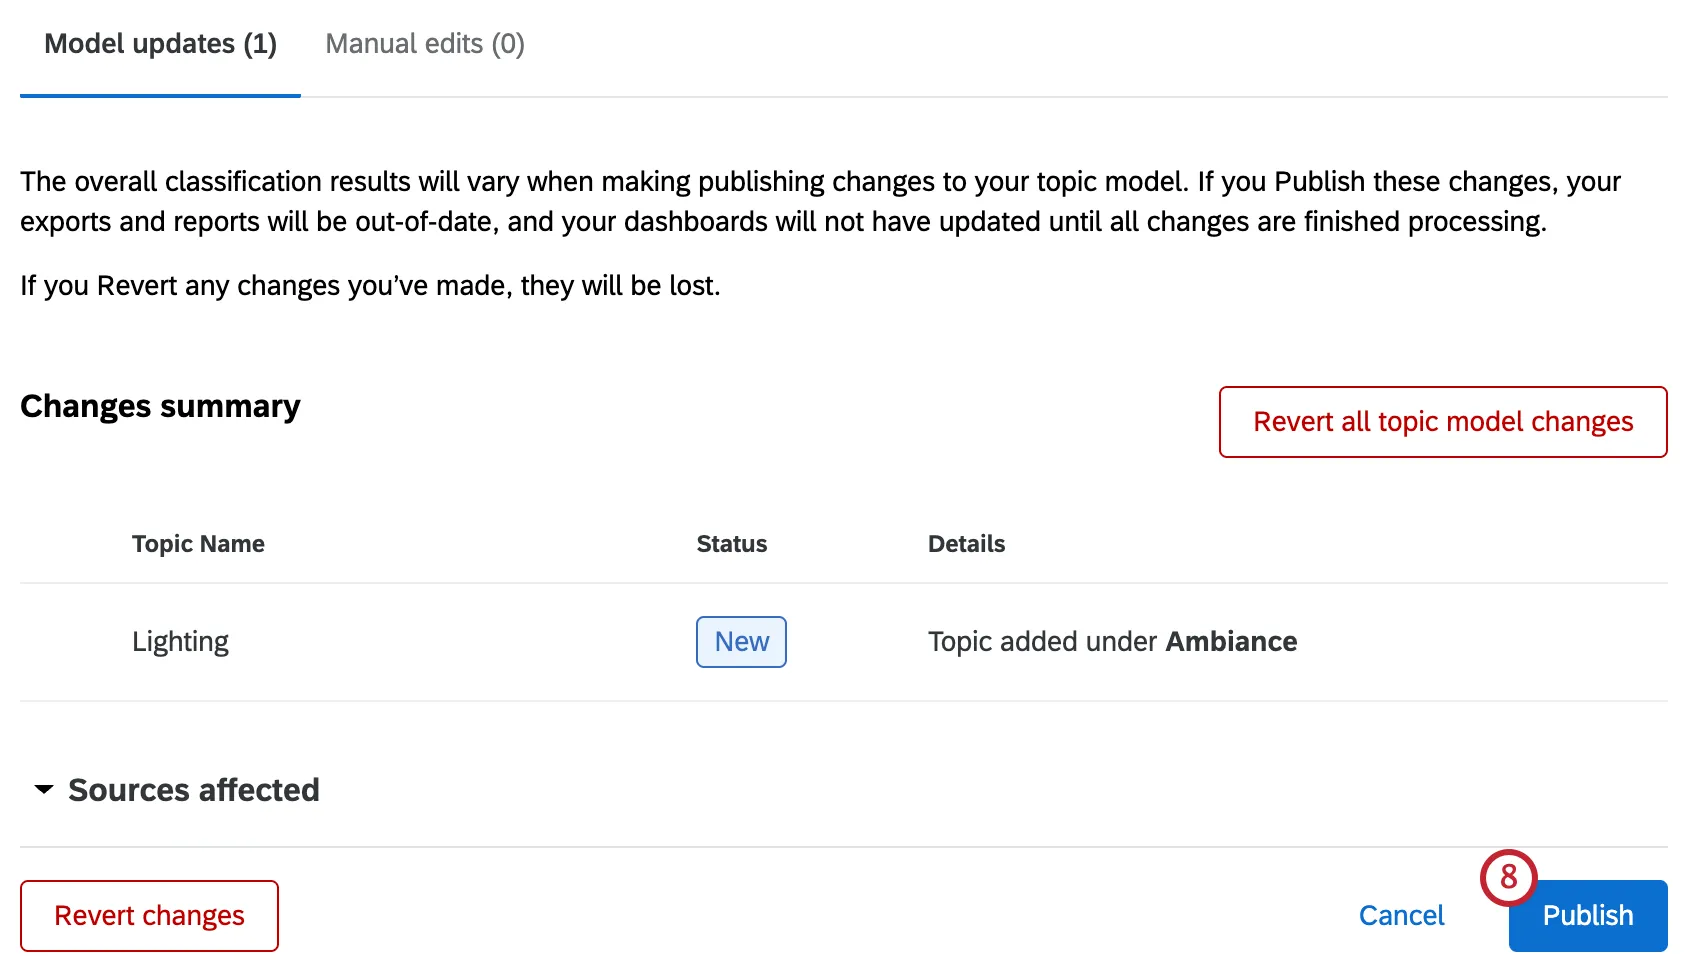The height and width of the screenshot is (974, 1700).
Task: Click the New status badge
Action: tap(741, 642)
